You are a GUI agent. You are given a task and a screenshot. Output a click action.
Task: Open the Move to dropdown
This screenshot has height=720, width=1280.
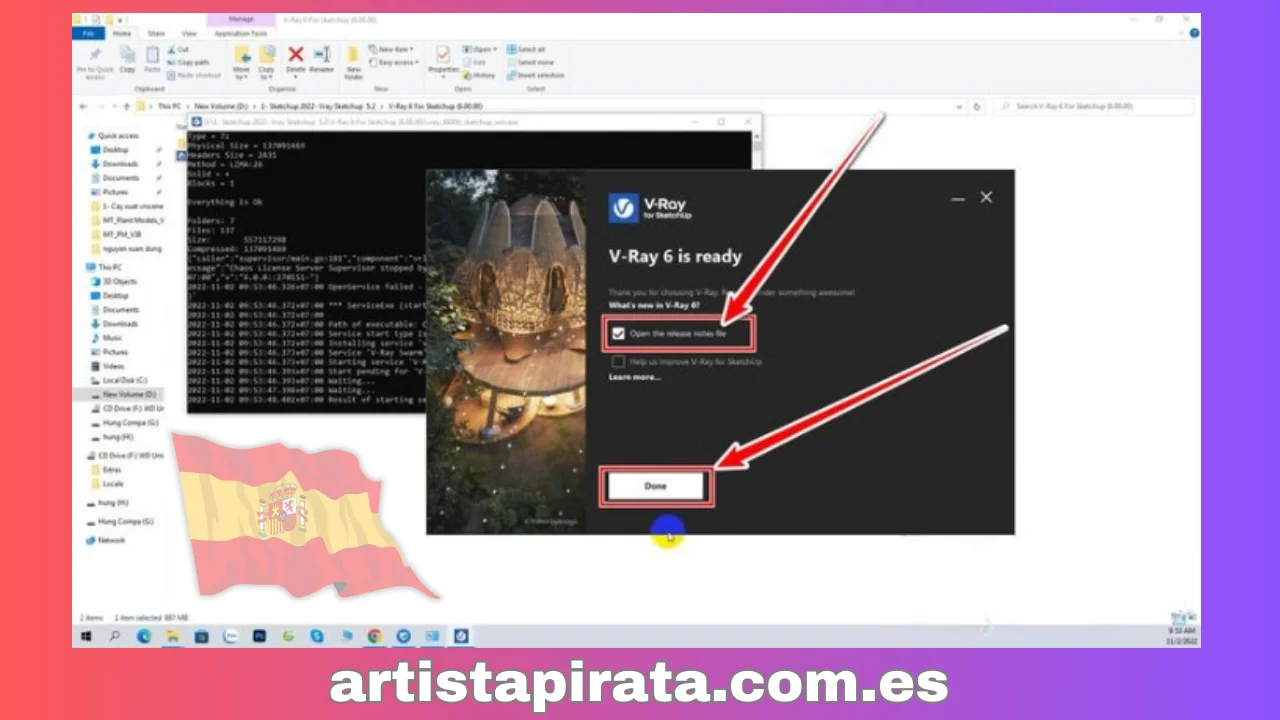tap(242, 76)
